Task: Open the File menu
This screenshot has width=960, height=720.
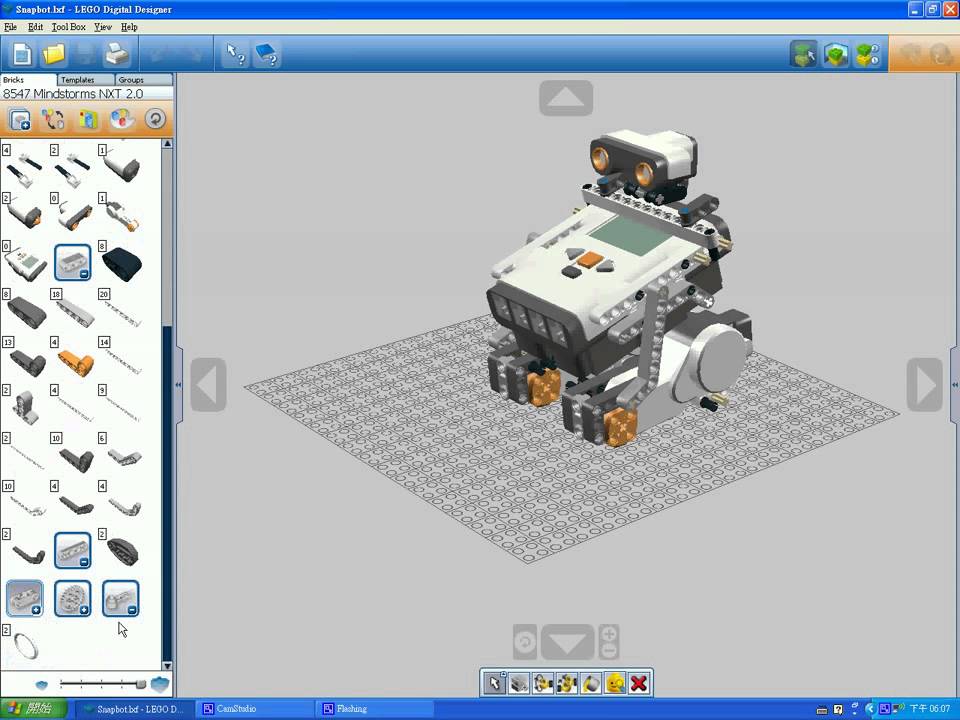Action: click(10, 27)
